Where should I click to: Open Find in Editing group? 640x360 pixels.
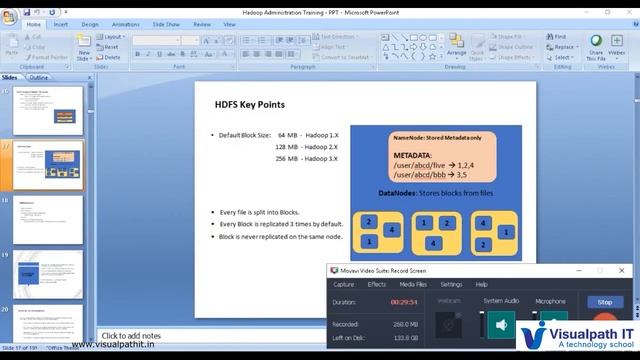pyautogui.click(x=556, y=37)
